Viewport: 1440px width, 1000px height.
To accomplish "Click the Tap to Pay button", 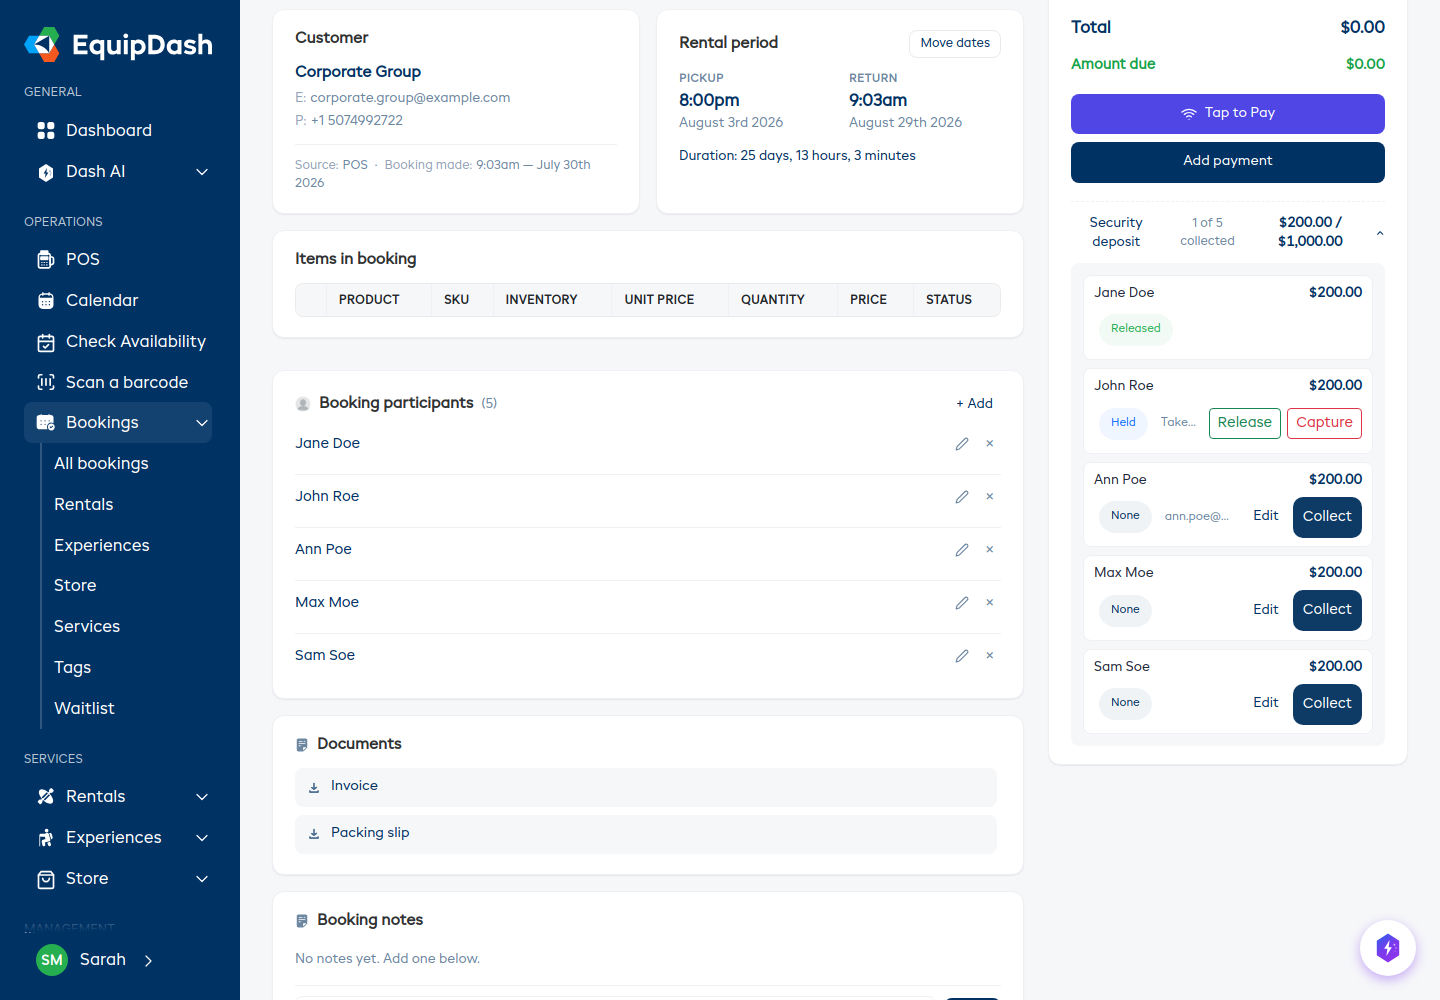I will pyautogui.click(x=1228, y=114).
